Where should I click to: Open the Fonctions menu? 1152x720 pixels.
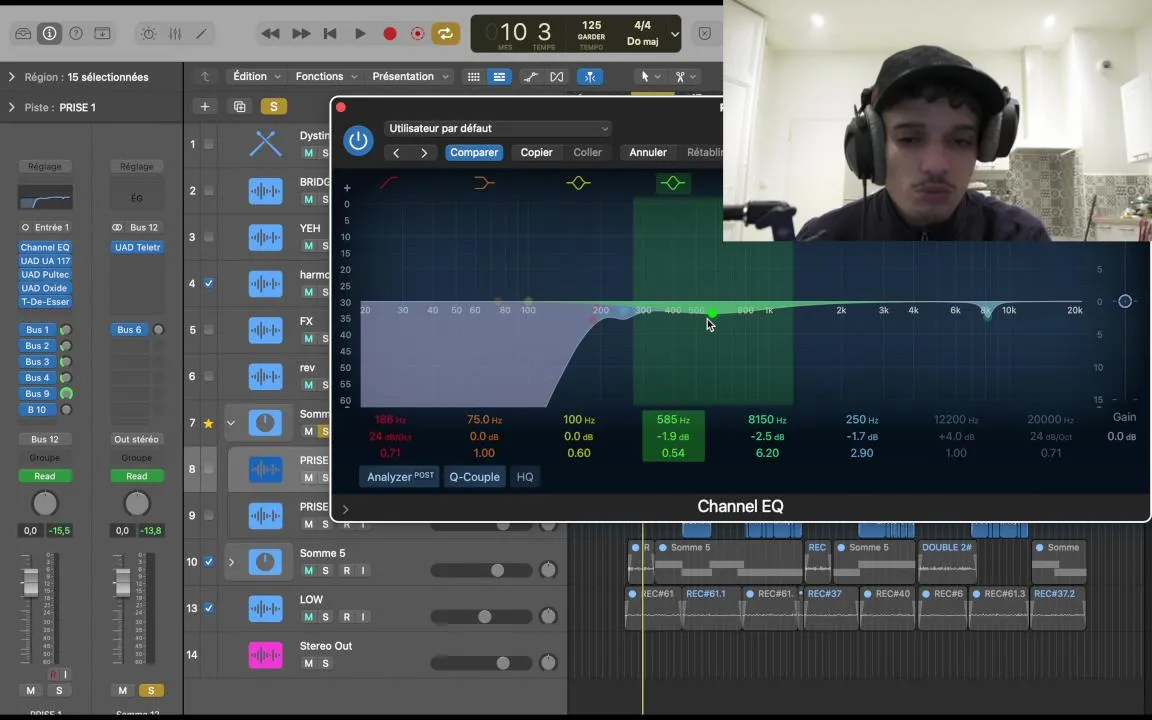(x=326, y=76)
